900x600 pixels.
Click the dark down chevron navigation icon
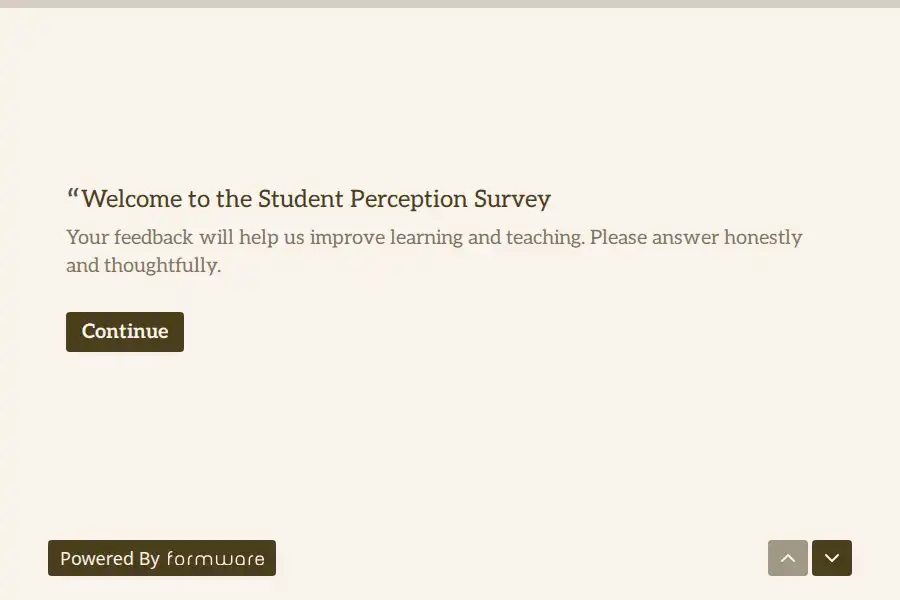[x=832, y=558]
